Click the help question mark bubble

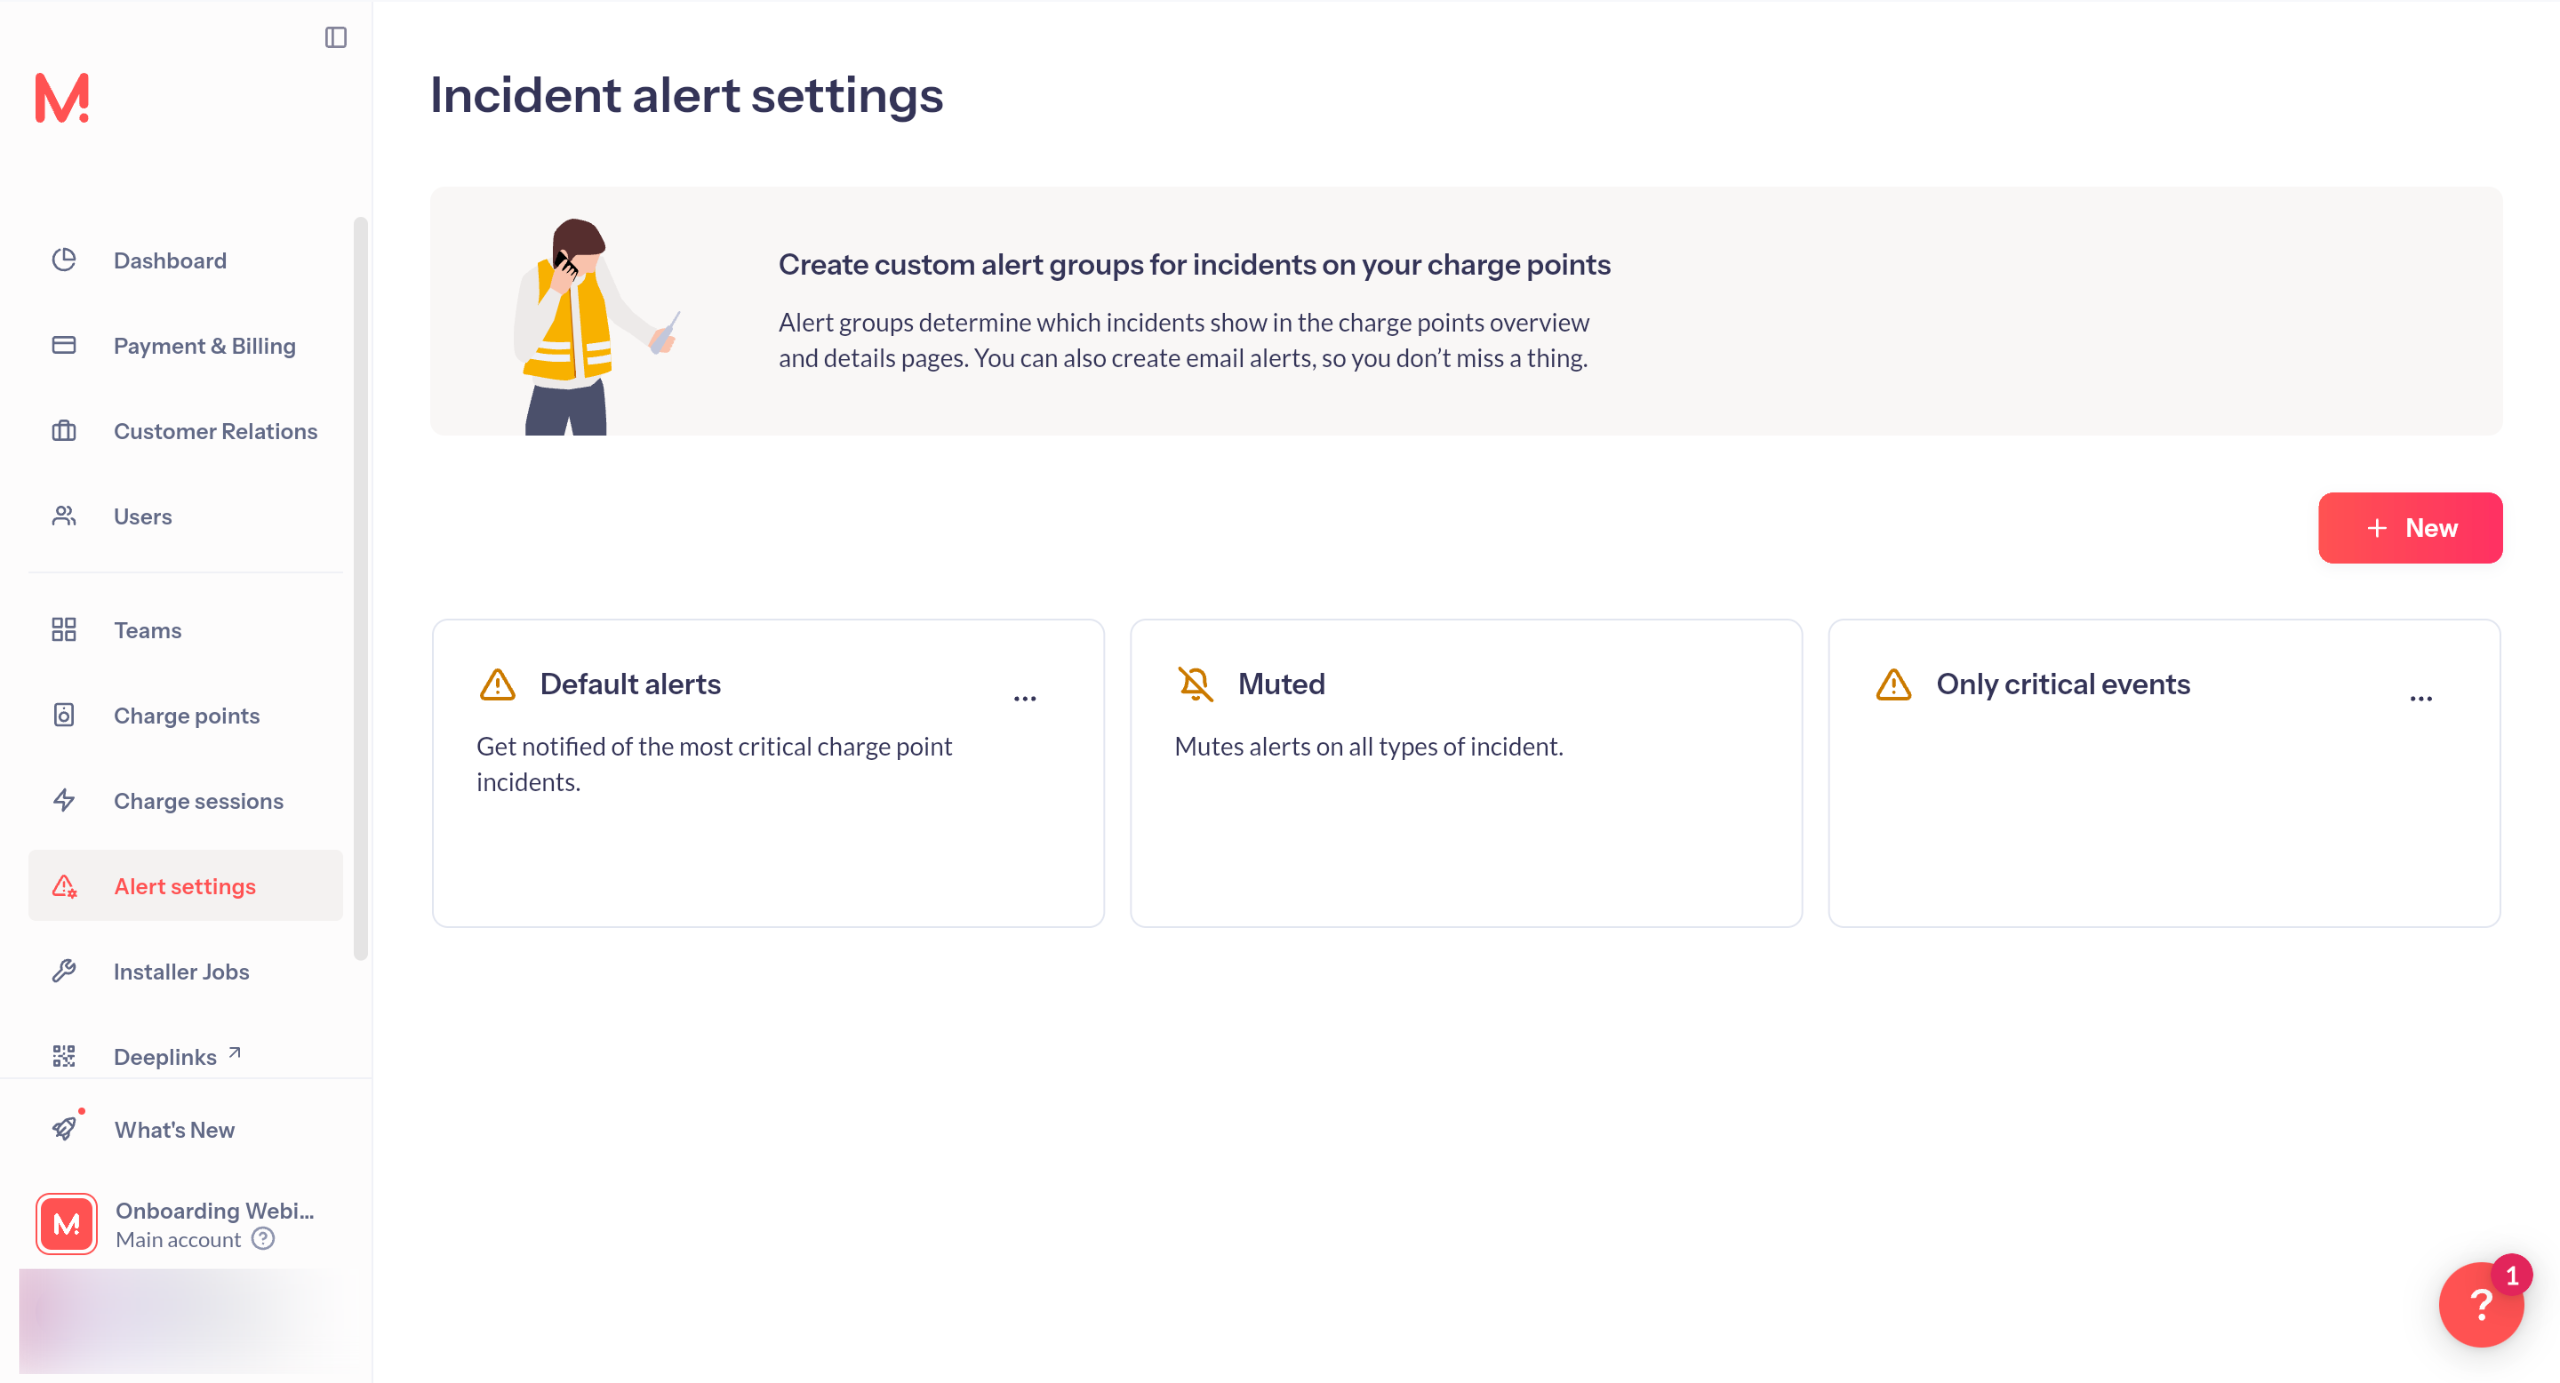pyautogui.click(x=2481, y=1304)
